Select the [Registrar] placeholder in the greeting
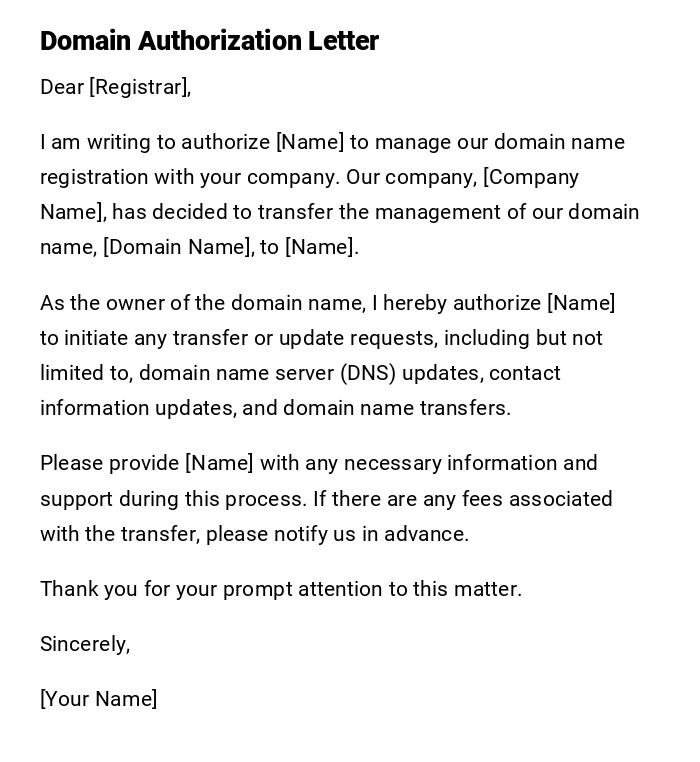The height and width of the screenshot is (762, 700). point(138,87)
